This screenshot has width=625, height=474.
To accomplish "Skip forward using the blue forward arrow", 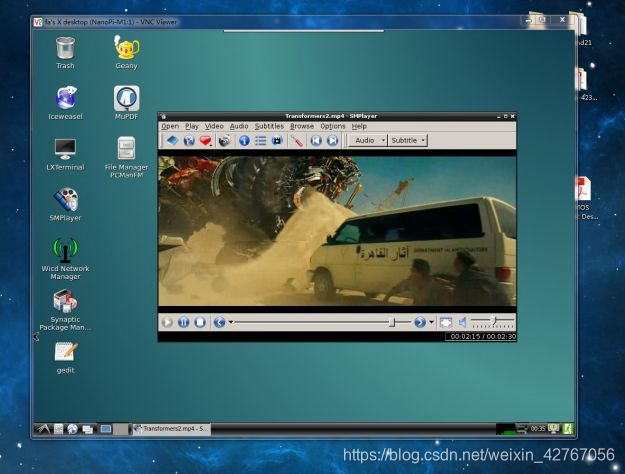I will [x=420, y=322].
